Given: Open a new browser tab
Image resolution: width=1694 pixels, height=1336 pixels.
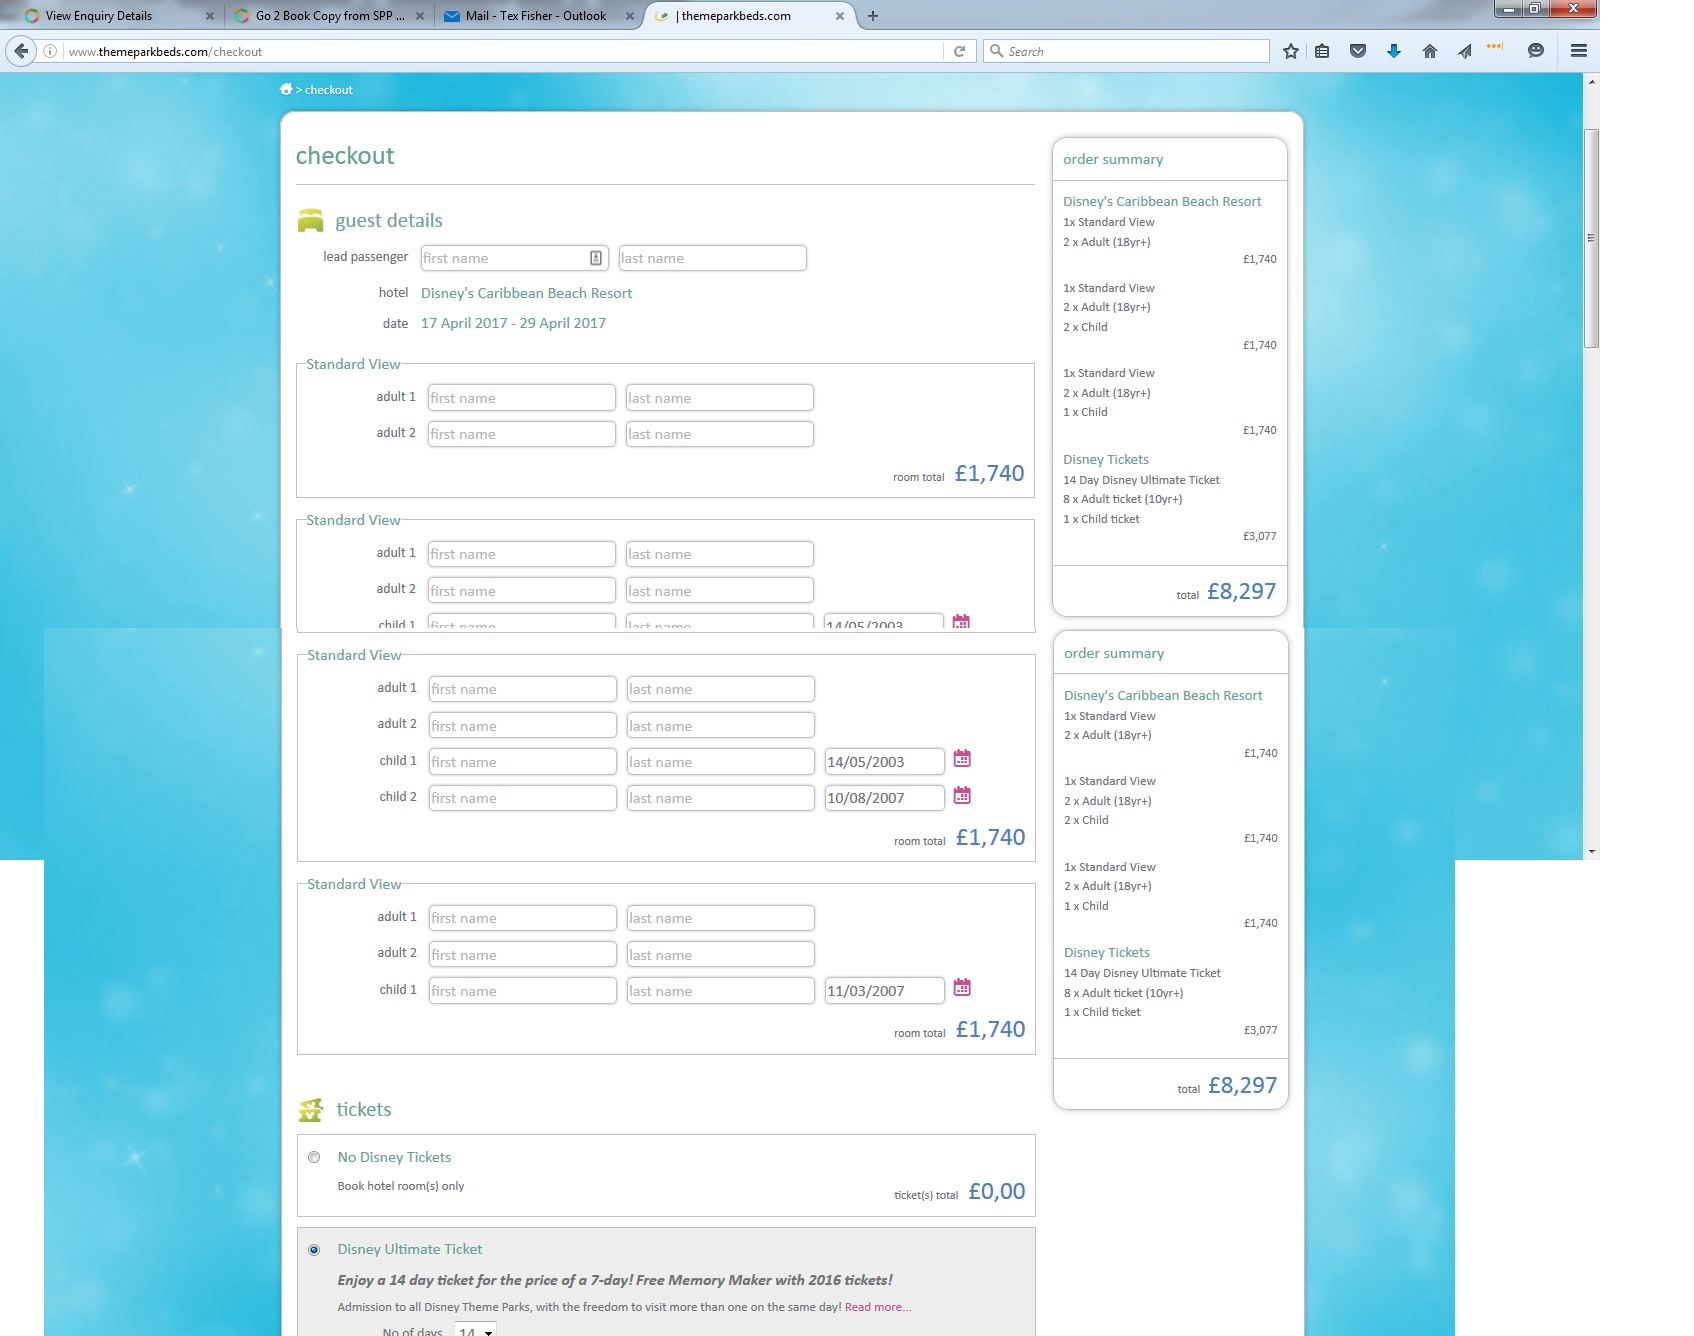Looking at the screenshot, I should (873, 16).
